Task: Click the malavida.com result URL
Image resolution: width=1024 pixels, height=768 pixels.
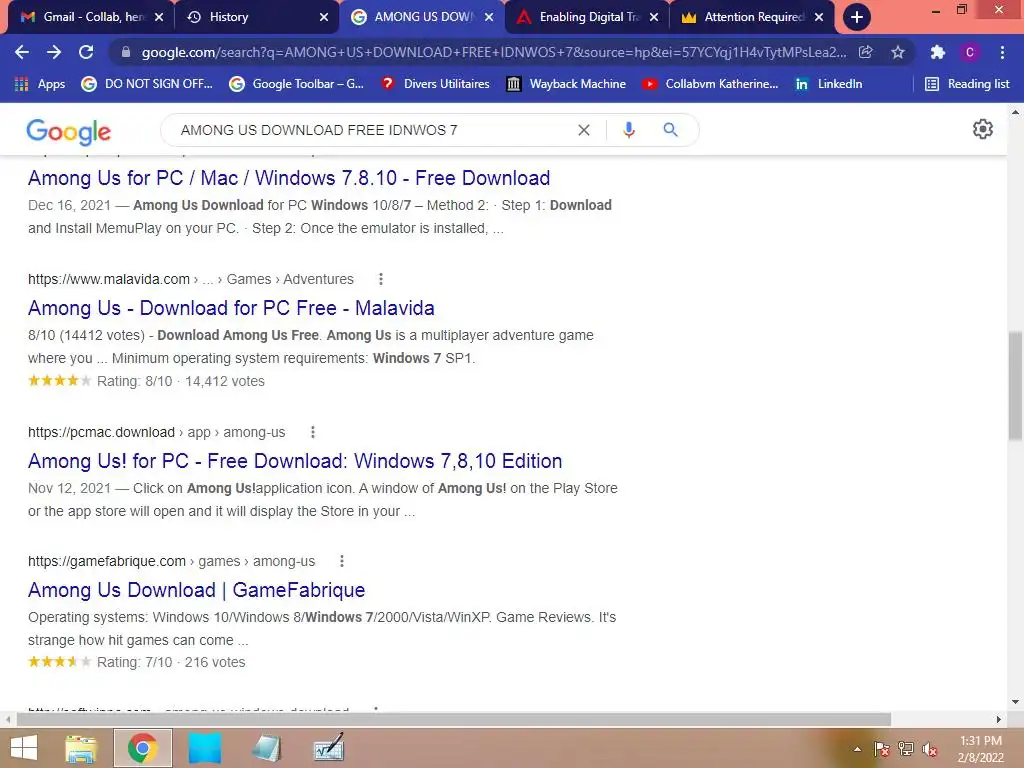Action: [191, 279]
